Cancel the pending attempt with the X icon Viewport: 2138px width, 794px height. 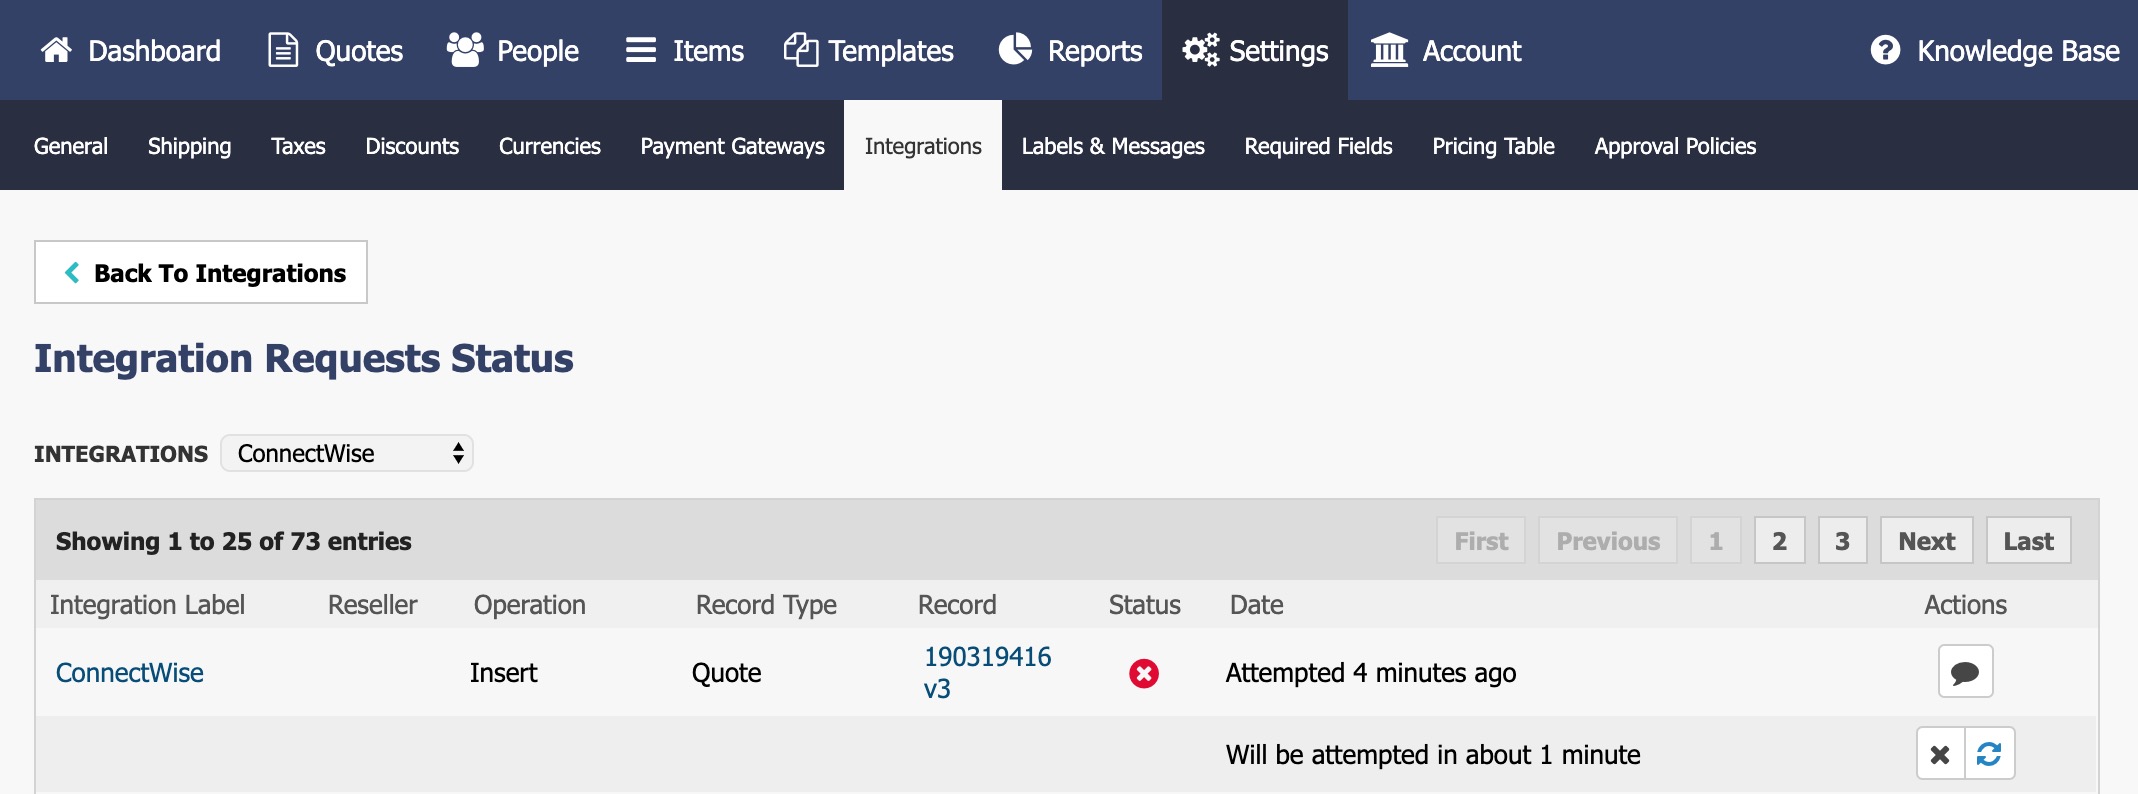pyautogui.click(x=1941, y=754)
